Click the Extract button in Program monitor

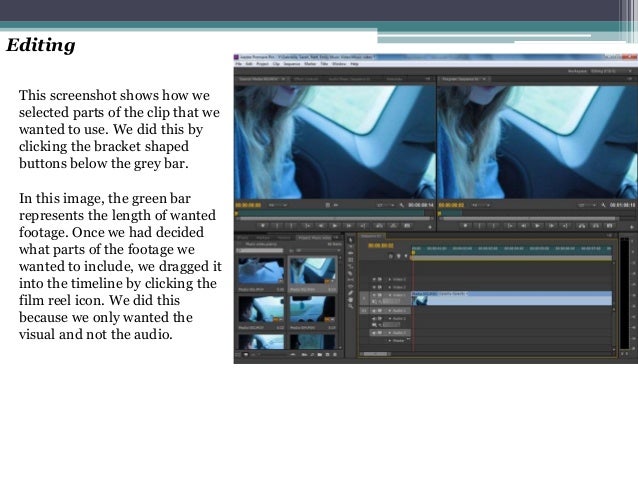596,226
